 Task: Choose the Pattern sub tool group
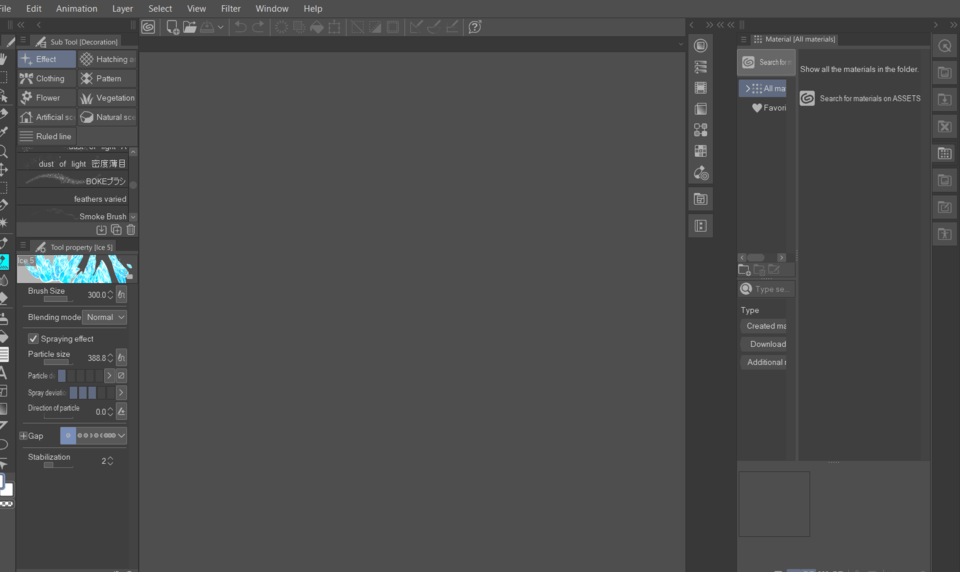tap(107, 78)
